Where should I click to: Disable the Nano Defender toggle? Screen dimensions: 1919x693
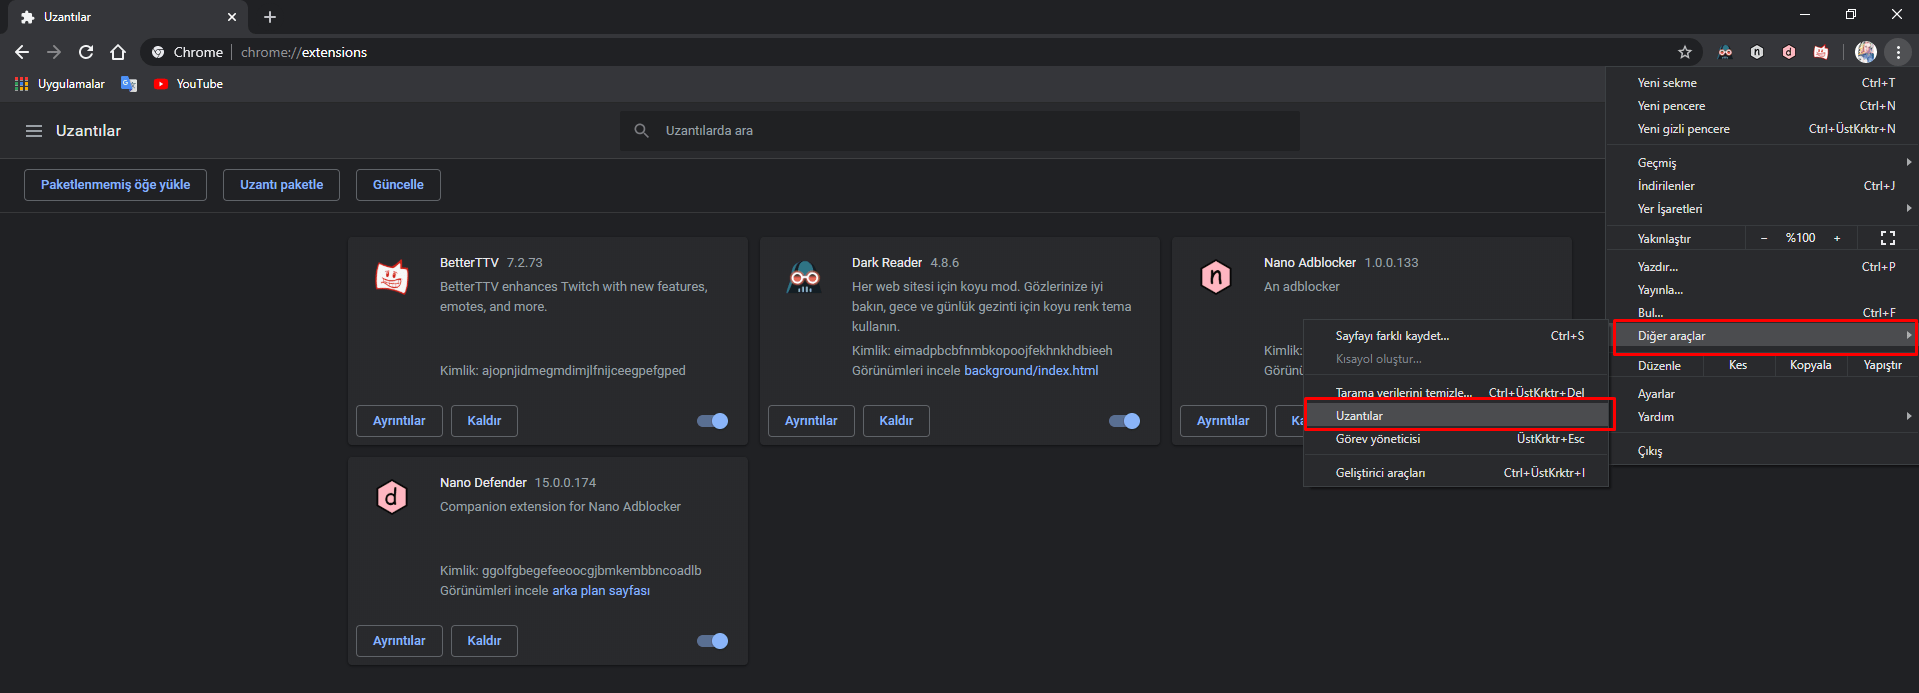(713, 641)
